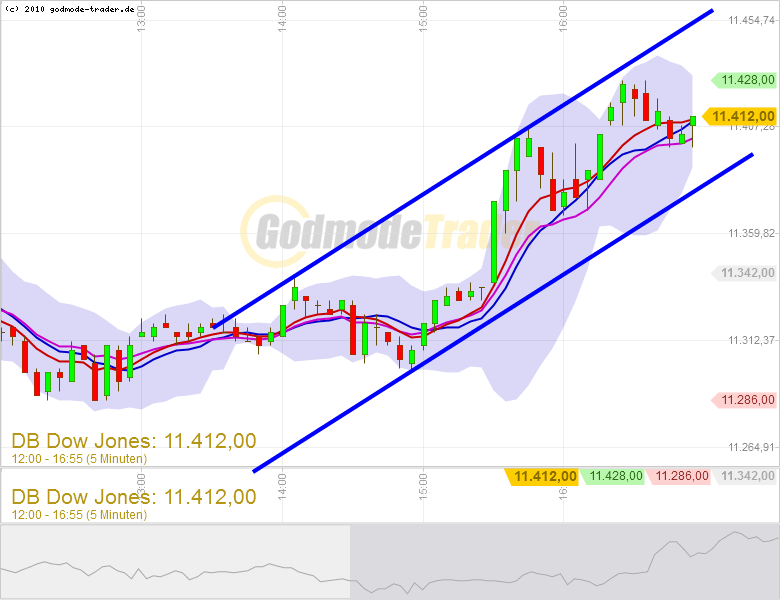Click the green 11.428,00 tag in lower legend row
780x600 pixels.
(612, 477)
